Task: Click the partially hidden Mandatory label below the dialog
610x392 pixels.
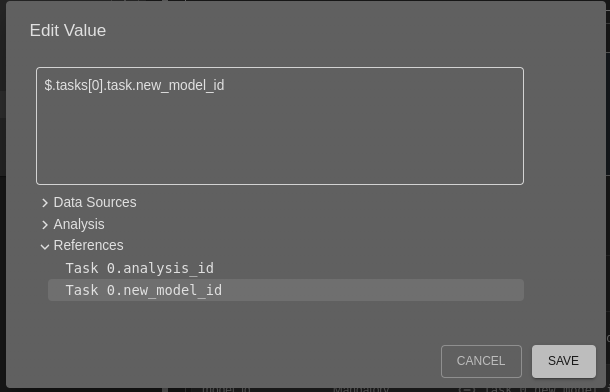Action: [361, 389]
